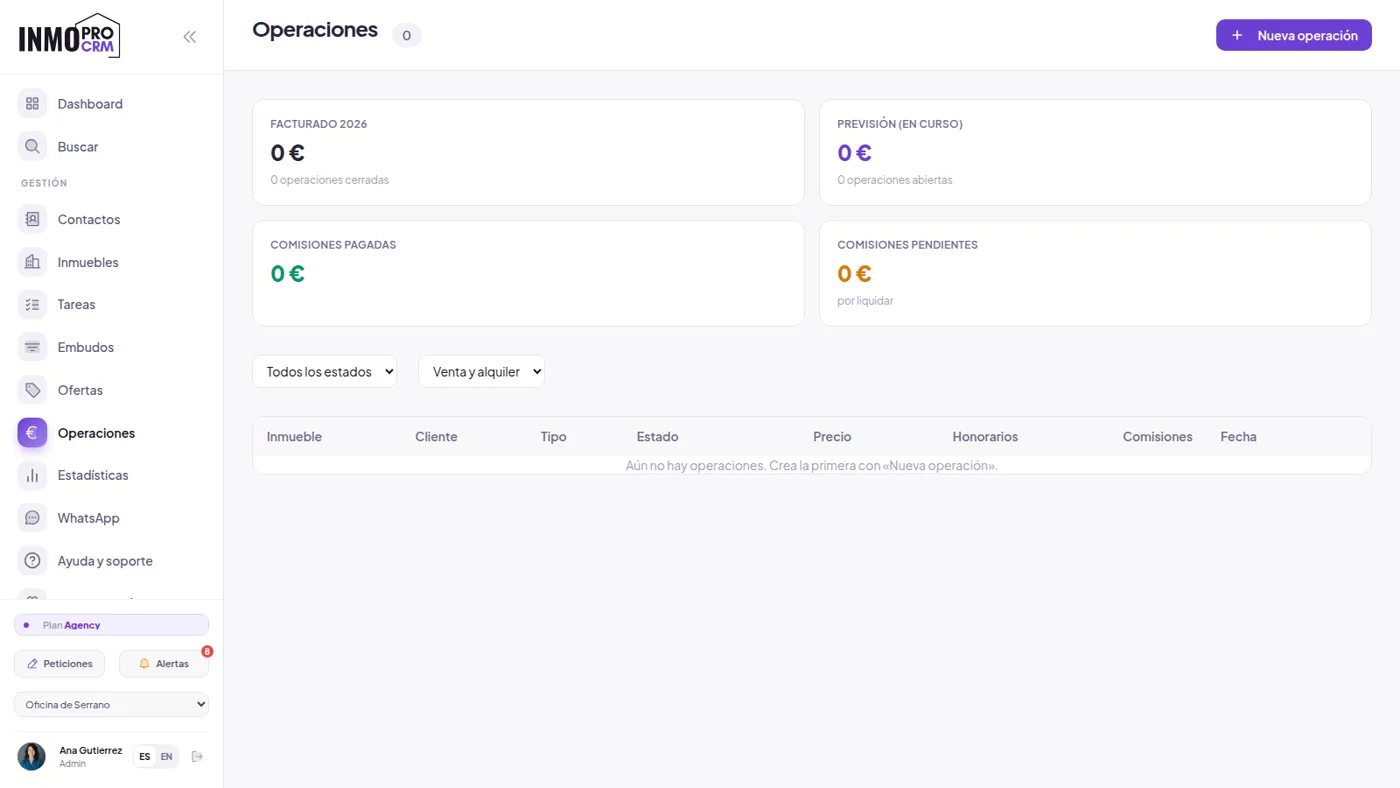Click Ana Gutierrez's profile avatar
Image resolution: width=1400 pixels, height=788 pixels.
[32, 756]
